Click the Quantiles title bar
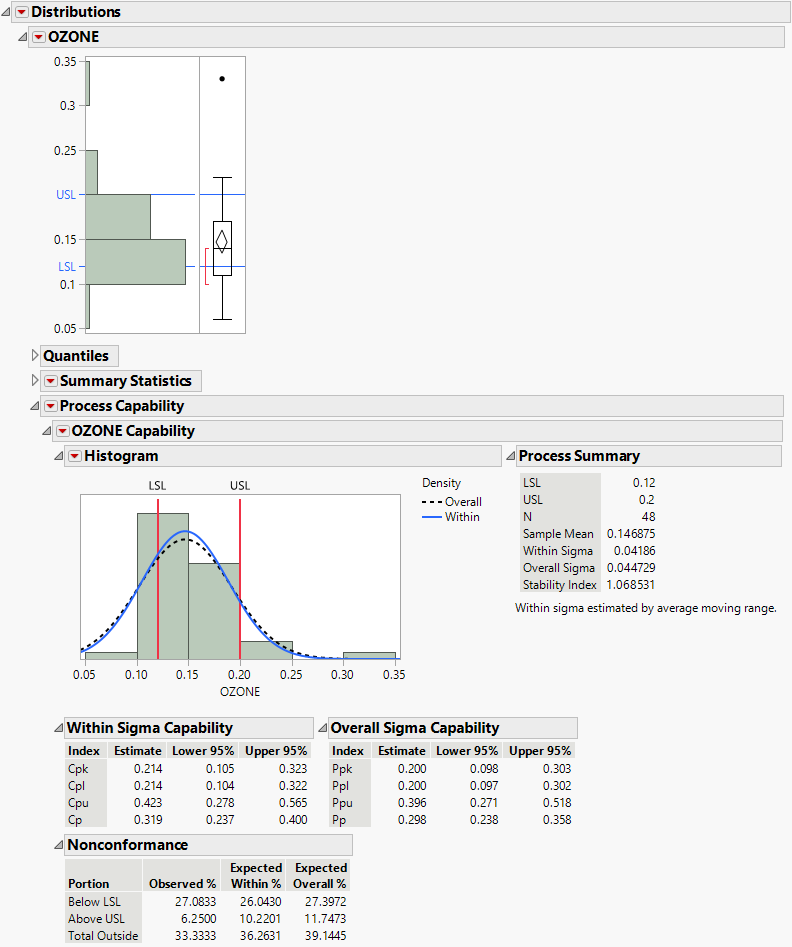Image resolution: width=792 pixels, height=947 pixels. 78,356
